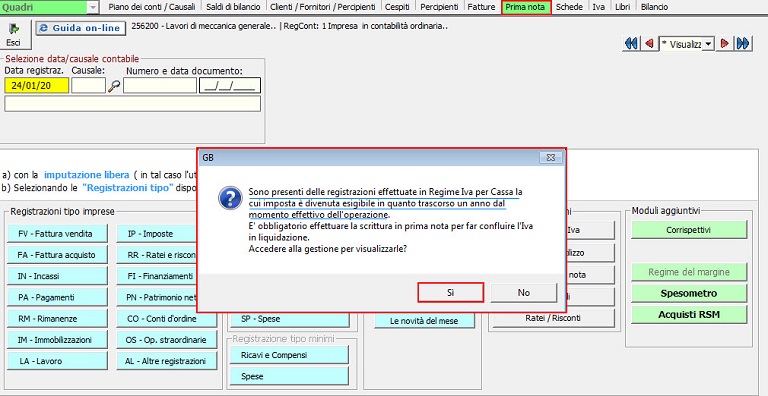Click the document number input field
This screenshot has height=396, width=768.
[160, 85]
